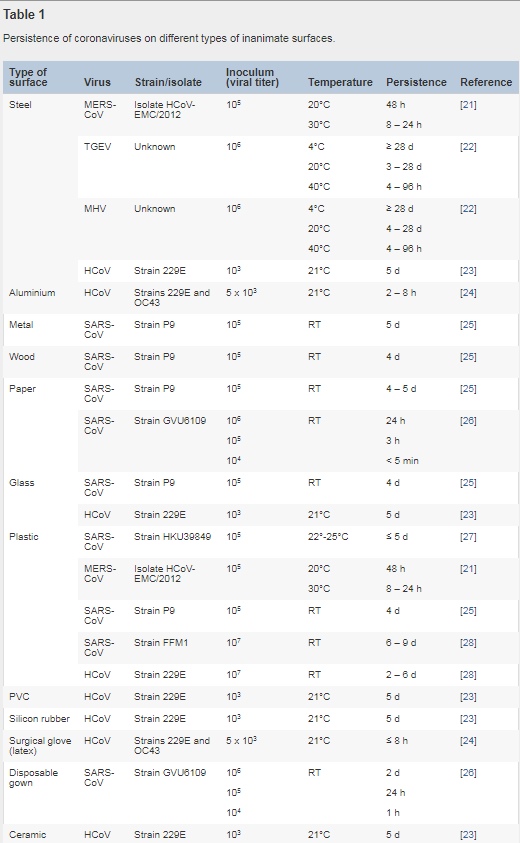The height and width of the screenshot is (843, 520).
Task: Click the Inoculum (viral titer) column header
Action: (x=252, y=77)
